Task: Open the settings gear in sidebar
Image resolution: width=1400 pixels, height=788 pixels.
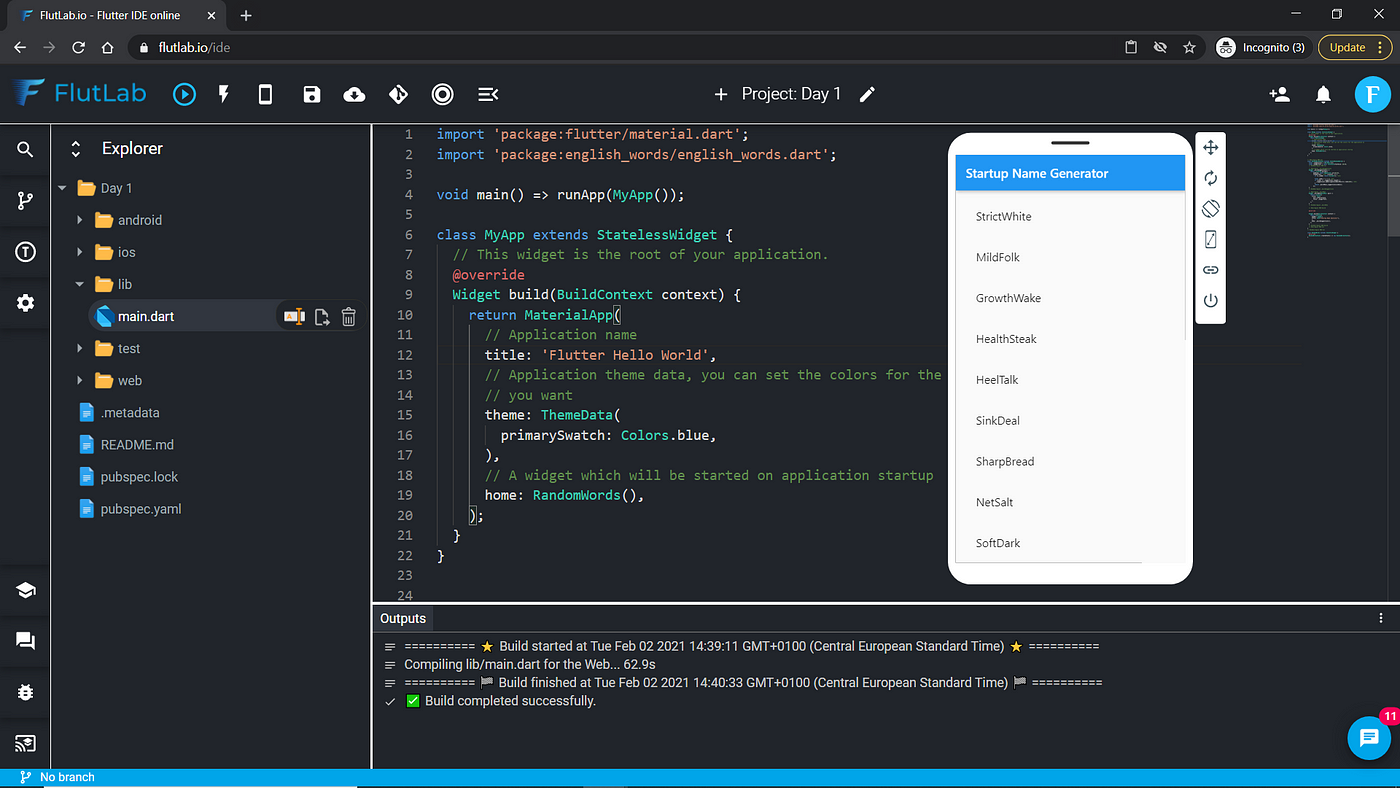Action: click(26, 303)
